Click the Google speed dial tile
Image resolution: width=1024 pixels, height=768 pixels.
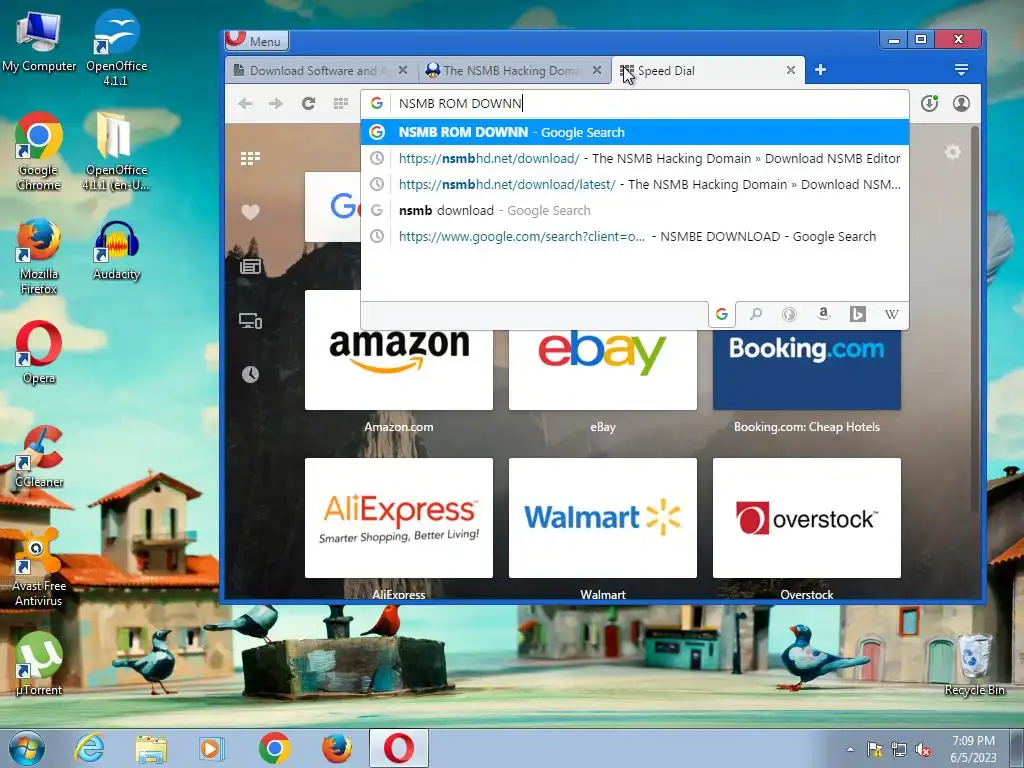pyautogui.click(x=333, y=207)
